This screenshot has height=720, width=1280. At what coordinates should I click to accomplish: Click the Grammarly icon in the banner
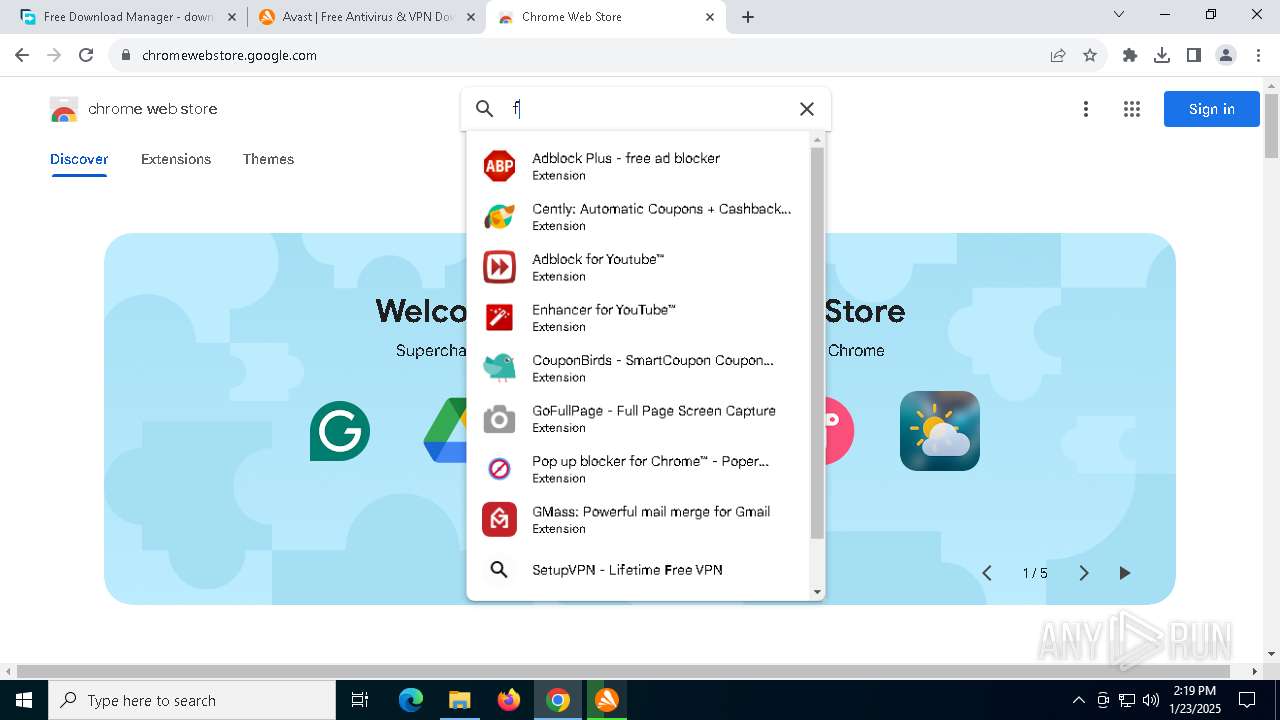340,431
